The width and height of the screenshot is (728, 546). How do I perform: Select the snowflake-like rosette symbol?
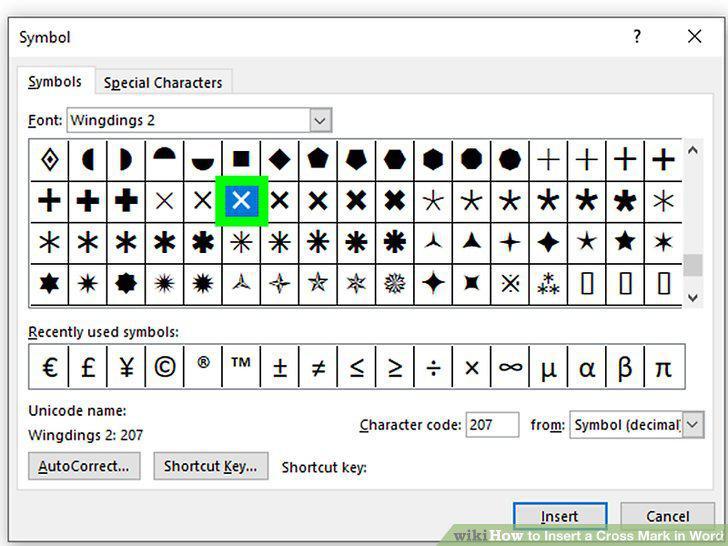(395, 283)
